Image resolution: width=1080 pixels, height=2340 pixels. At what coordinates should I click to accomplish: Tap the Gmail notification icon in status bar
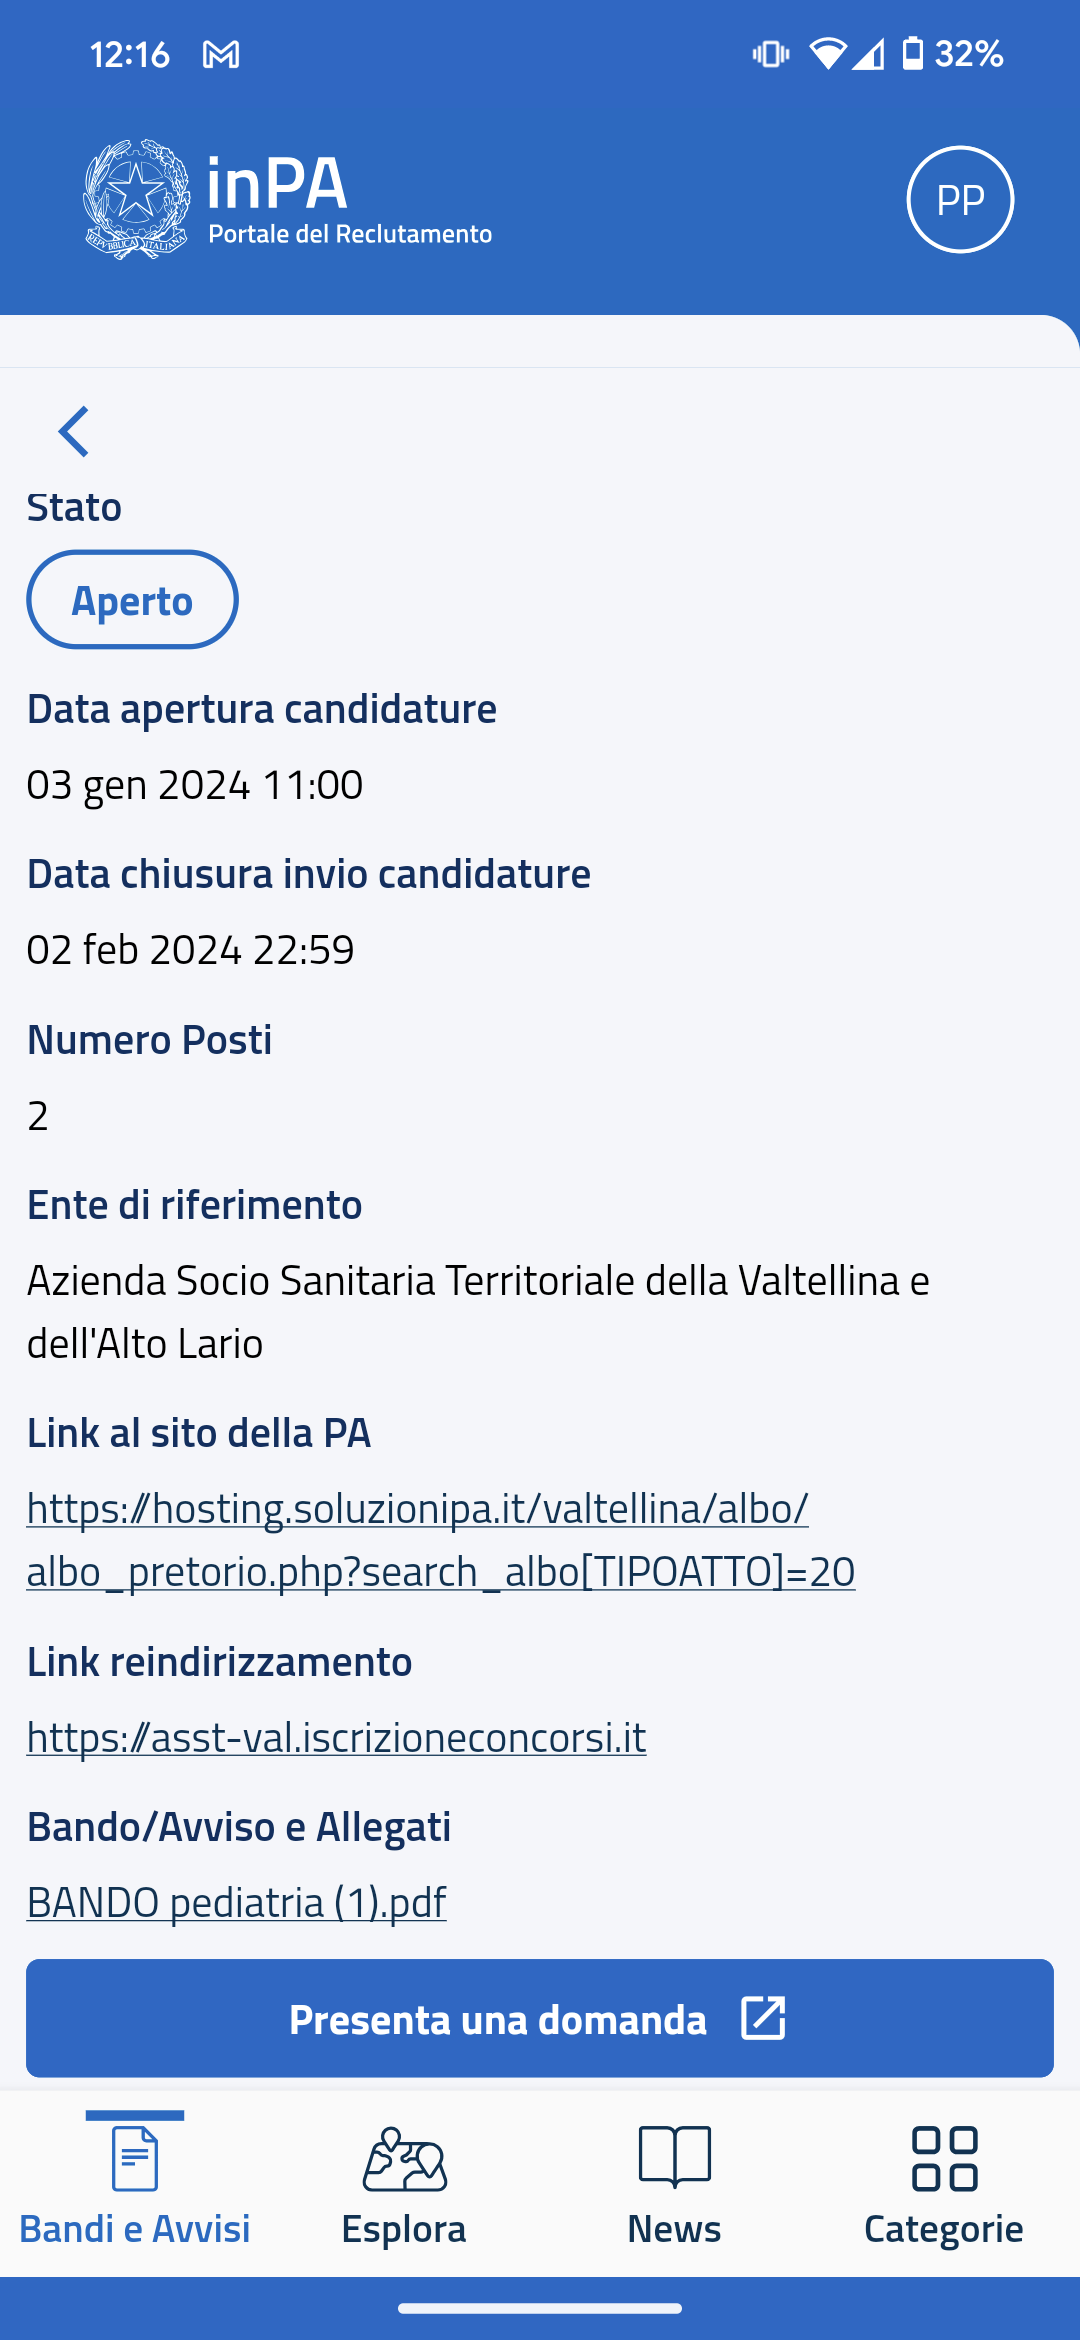[x=221, y=54]
